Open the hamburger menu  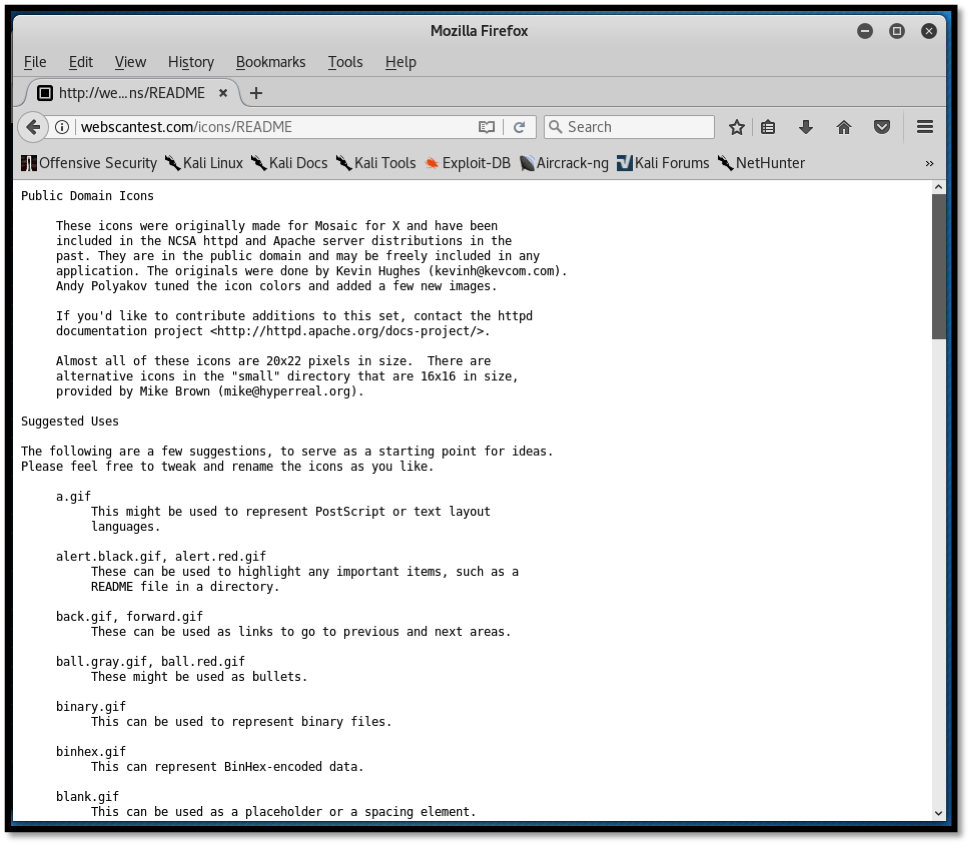click(x=925, y=127)
